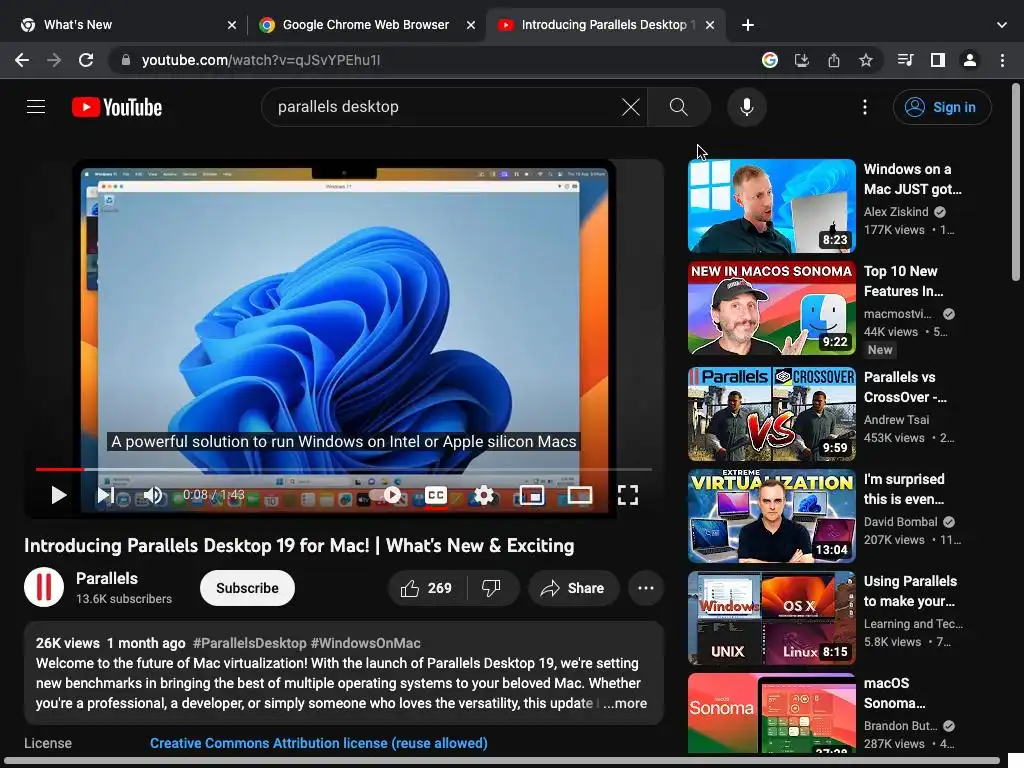
Task: Open the Parallels channel name link
Action: tap(107, 579)
